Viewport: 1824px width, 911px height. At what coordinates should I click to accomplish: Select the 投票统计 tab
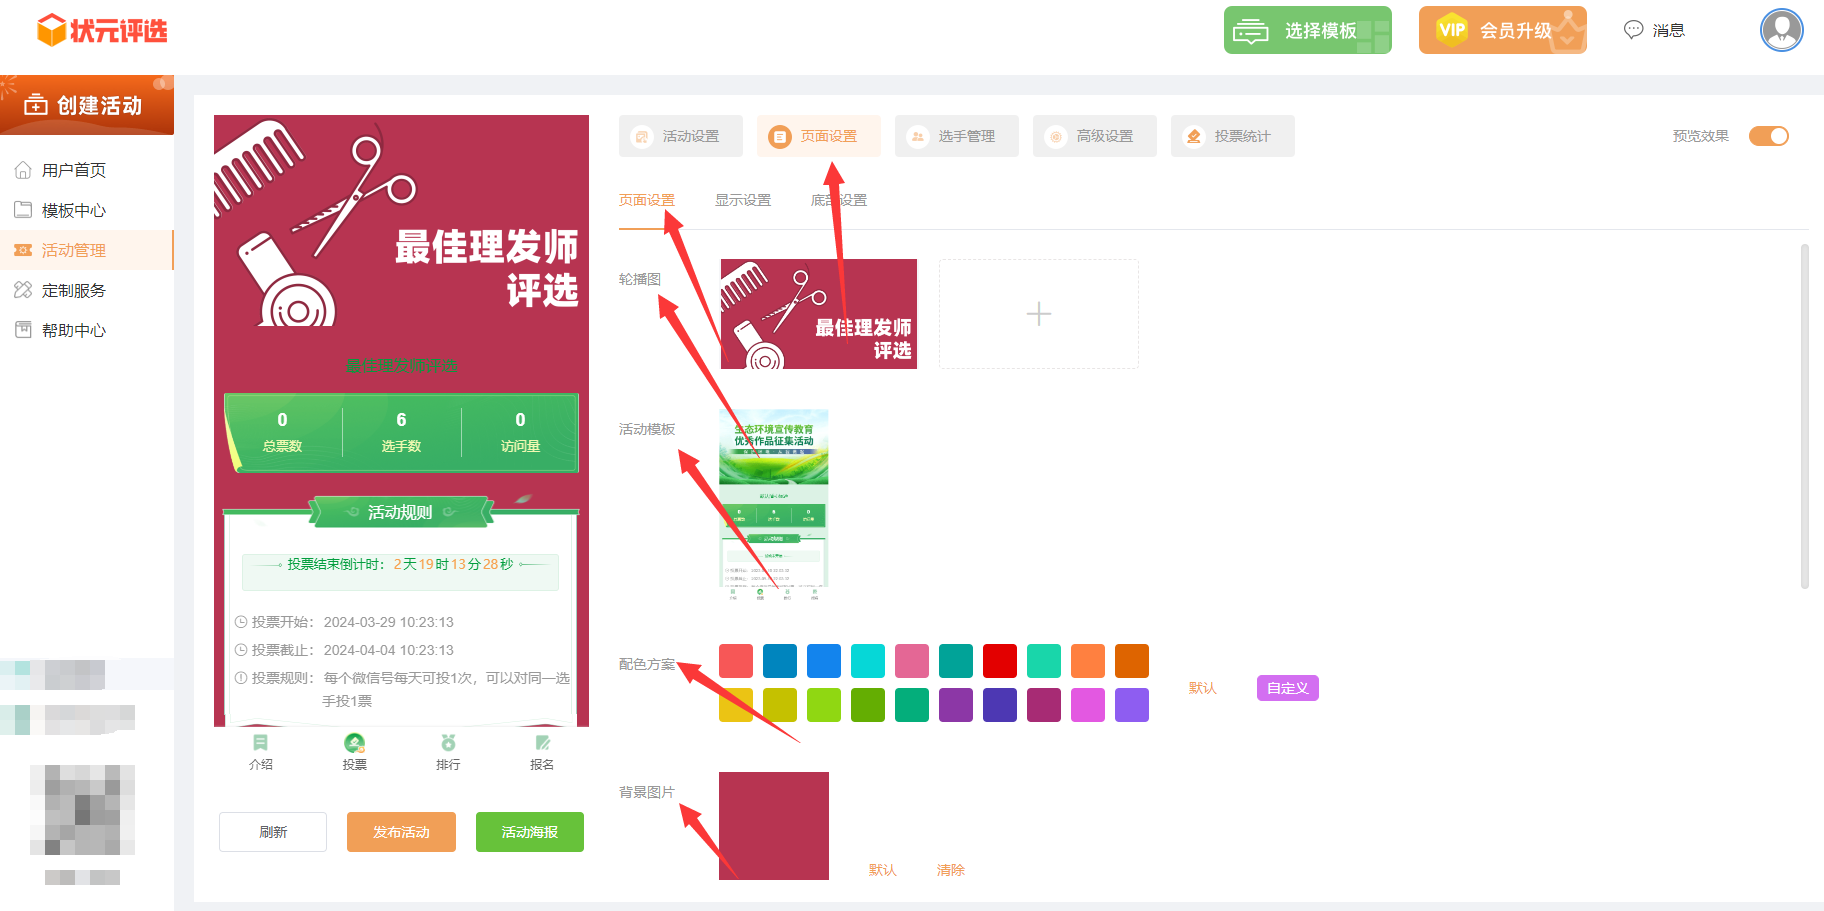(1233, 136)
